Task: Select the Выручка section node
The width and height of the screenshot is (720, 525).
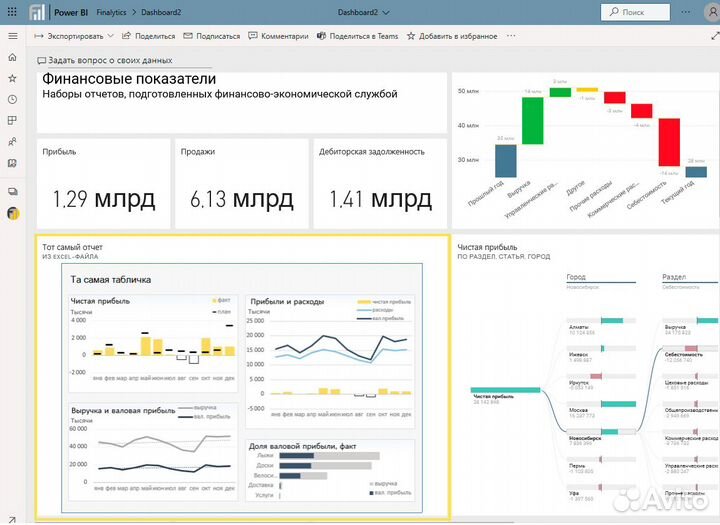Action: [691, 321]
